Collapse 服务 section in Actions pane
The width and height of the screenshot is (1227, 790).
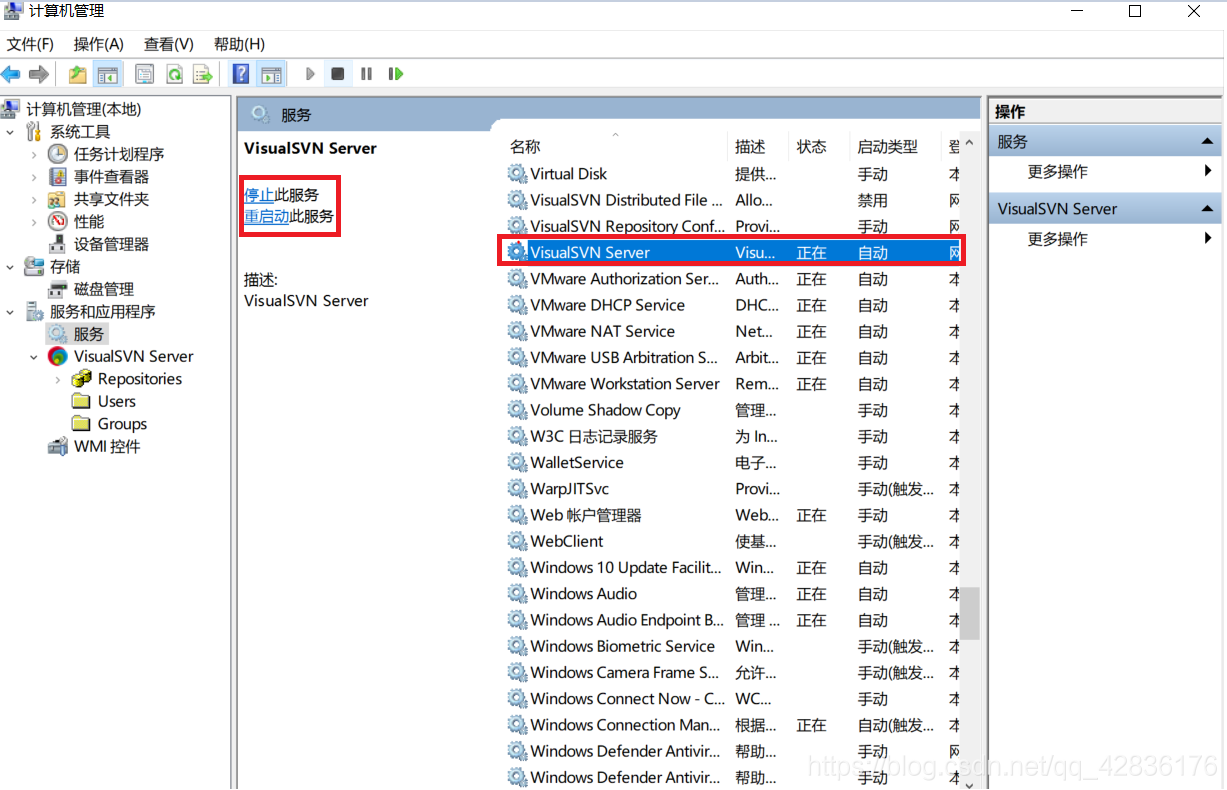pyautogui.click(x=1207, y=143)
